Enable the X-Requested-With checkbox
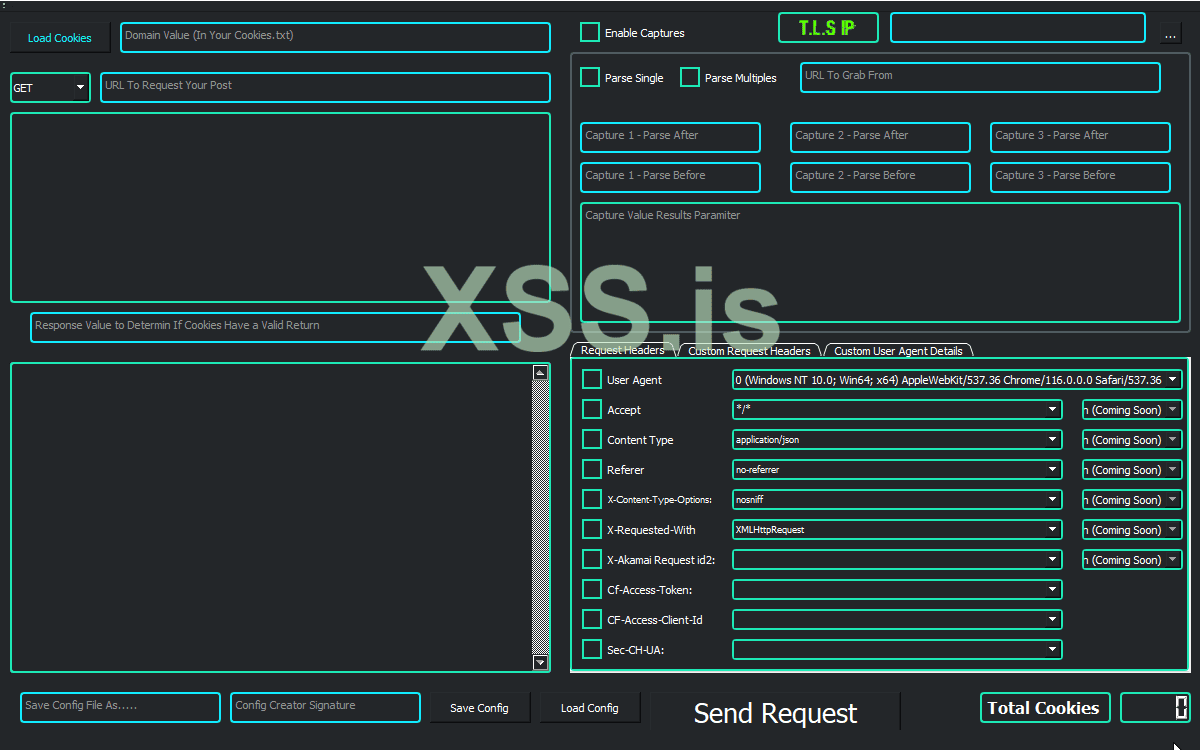This screenshot has height=750, width=1200. pyautogui.click(x=592, y=529)
